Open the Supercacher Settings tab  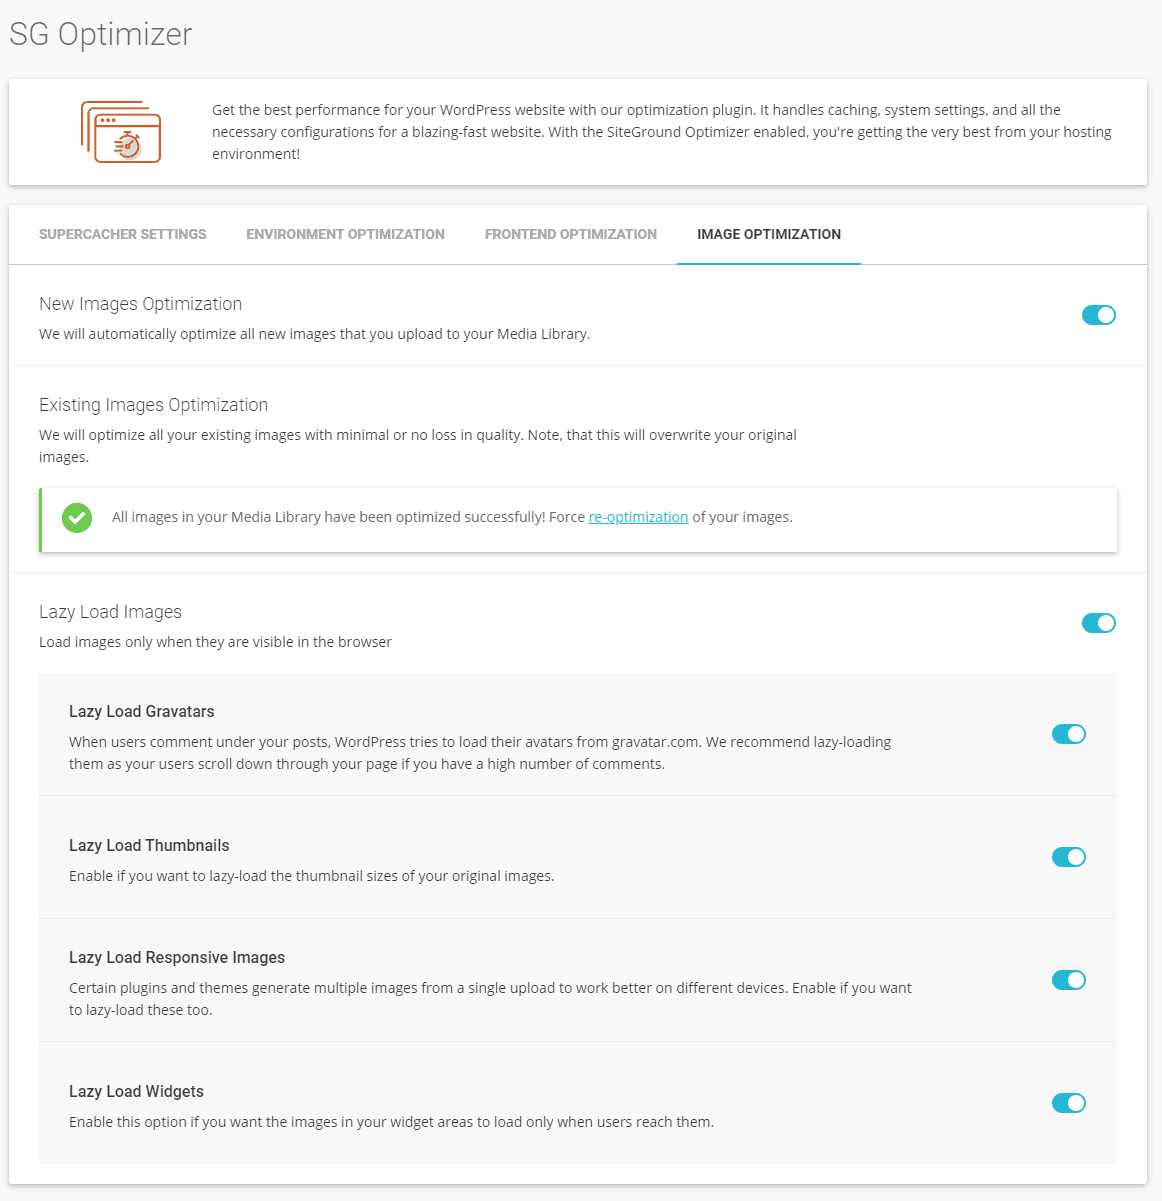pos(123,234)
